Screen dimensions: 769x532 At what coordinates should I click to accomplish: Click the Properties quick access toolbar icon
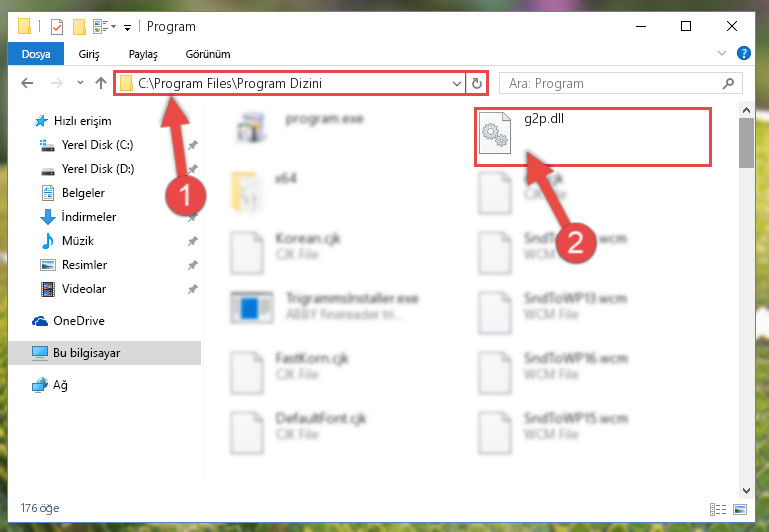(57, 26)
